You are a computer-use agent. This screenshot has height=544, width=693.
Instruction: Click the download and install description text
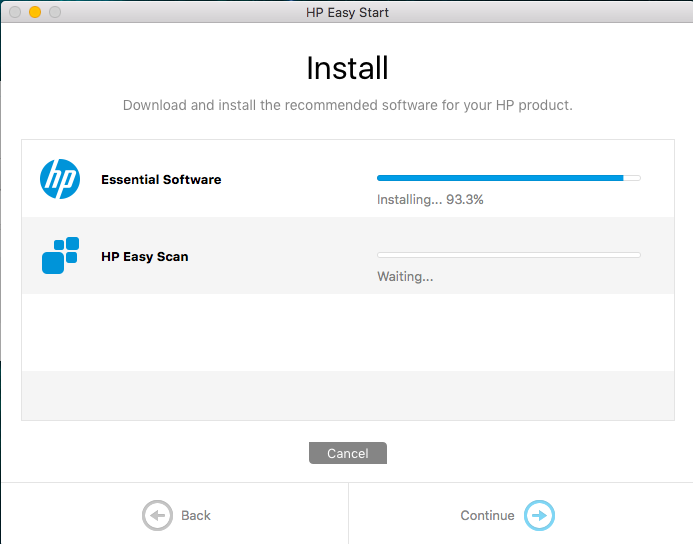pos(347,105)
